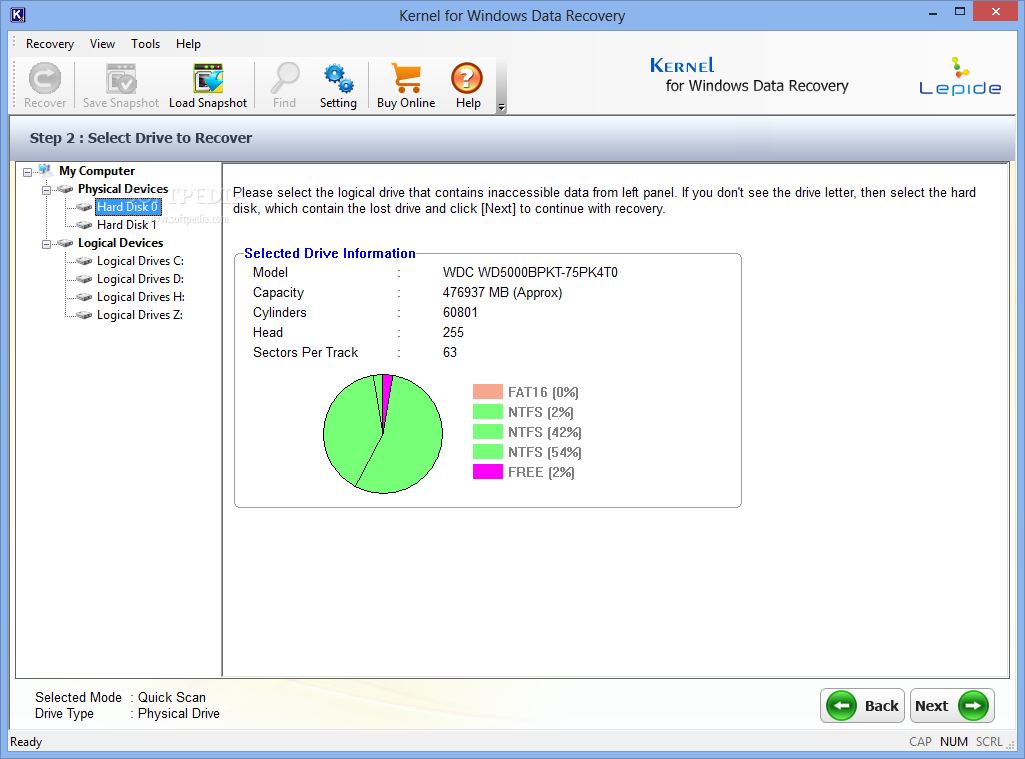Click the Selected Drive Information heading
1025x759 pixels.
[x=329, y=254]
